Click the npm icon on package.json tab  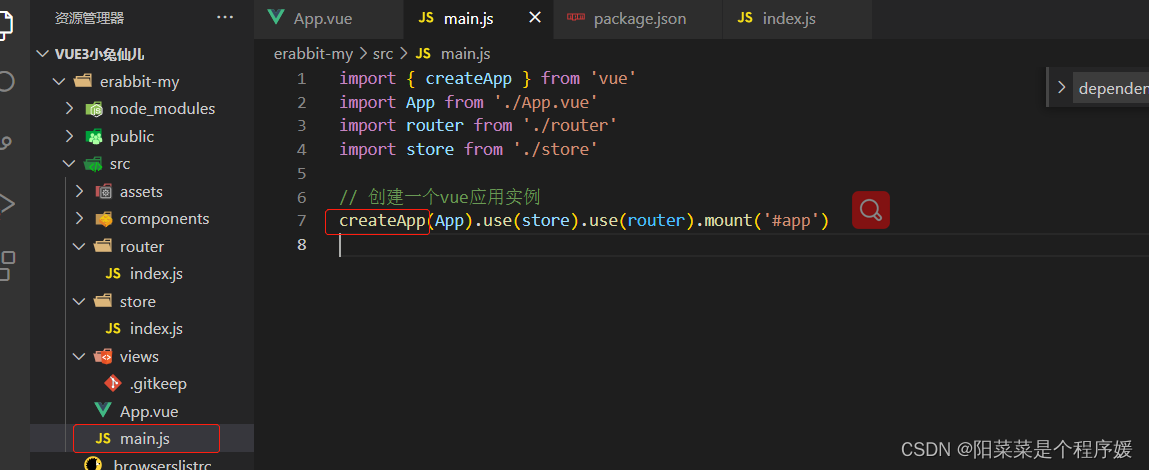point(576,18)
